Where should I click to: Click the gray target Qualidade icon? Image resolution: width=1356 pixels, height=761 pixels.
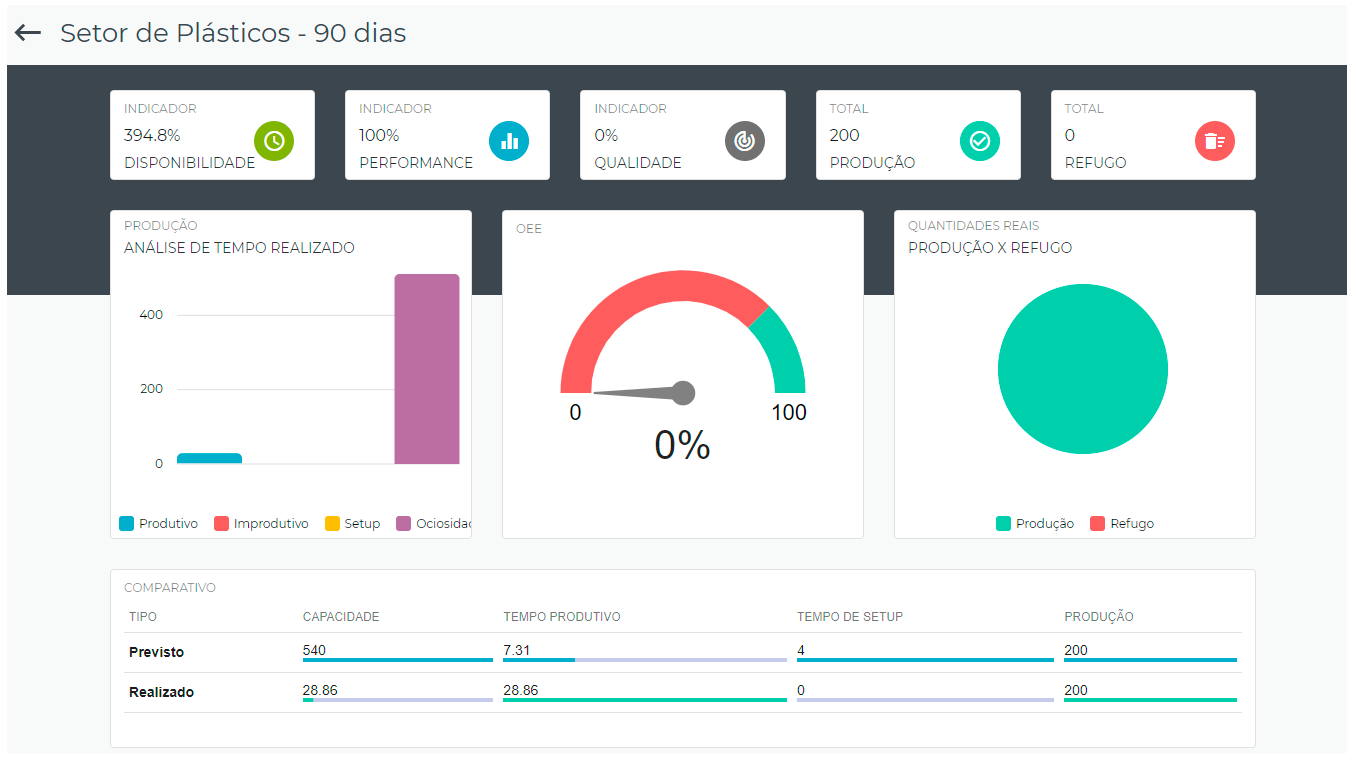click(x=745, y=141)
